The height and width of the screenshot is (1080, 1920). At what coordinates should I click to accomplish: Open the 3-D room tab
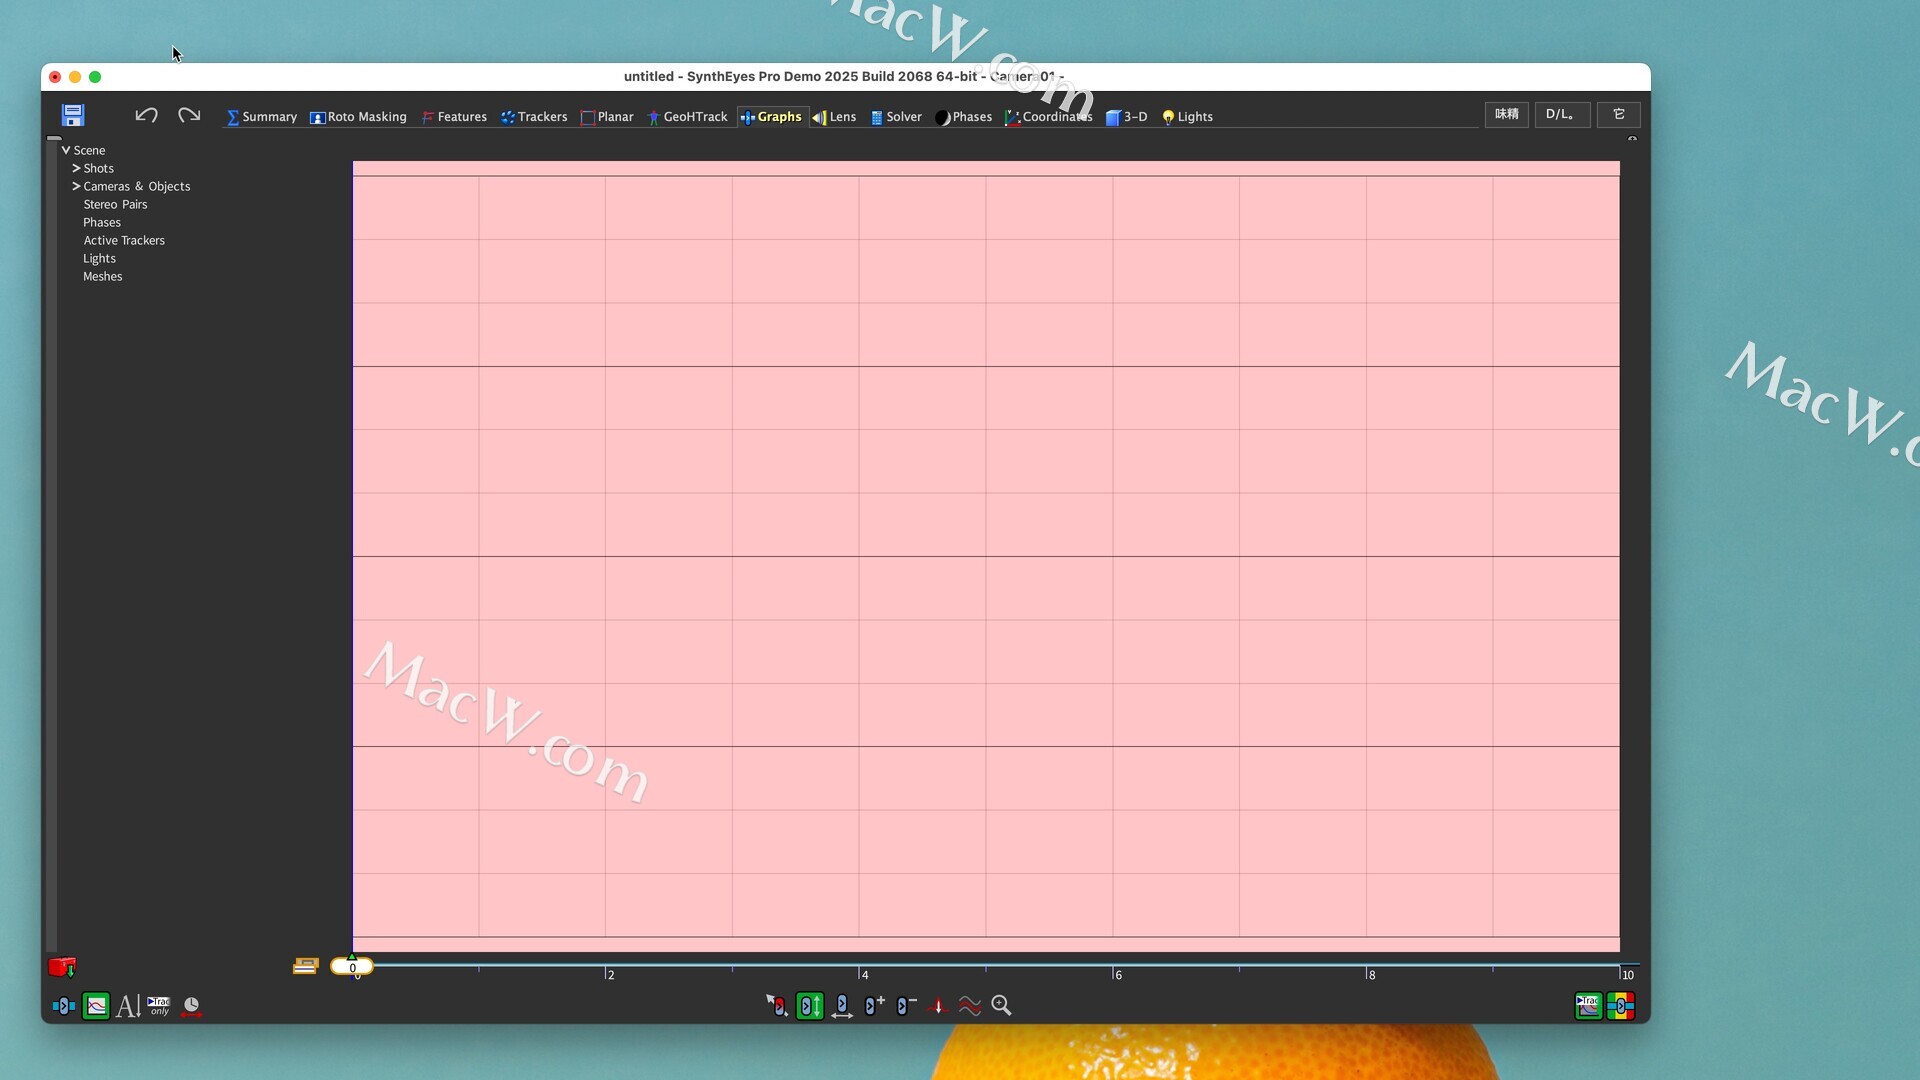coord(1126,117)
